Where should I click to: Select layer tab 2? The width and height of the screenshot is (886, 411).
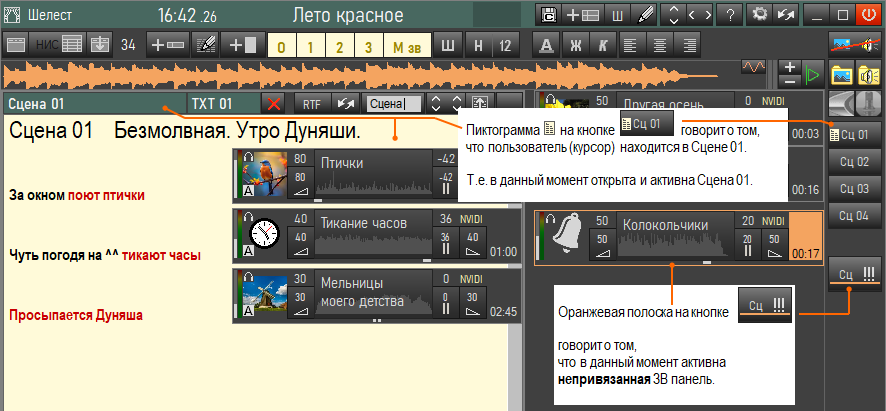point(339,46)
